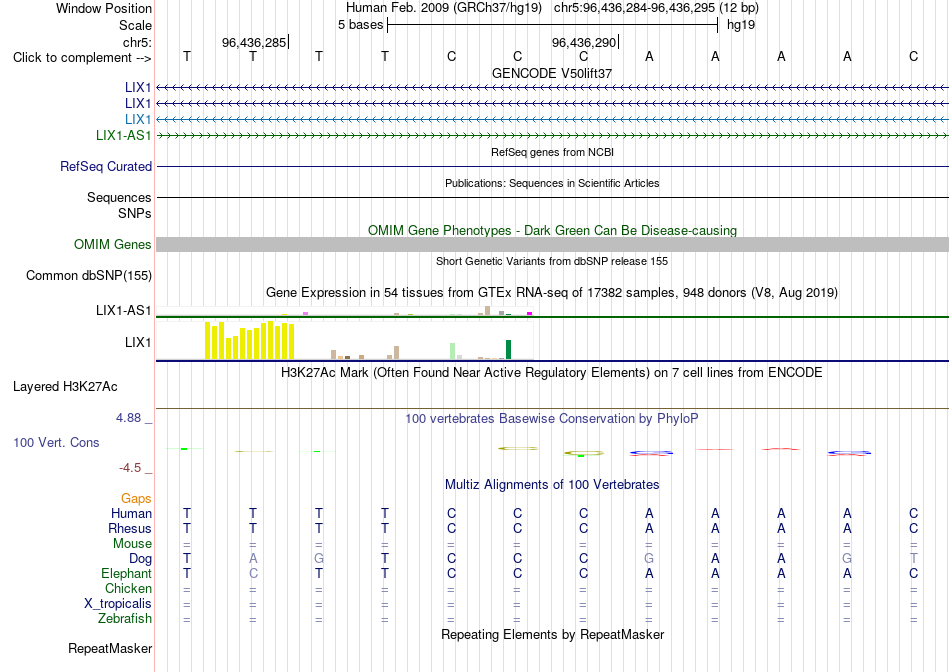Select the X_tropicalis alignment row label
Image resolution: width=950 pixels, height=672 pixels.
(x=118, y=604)
